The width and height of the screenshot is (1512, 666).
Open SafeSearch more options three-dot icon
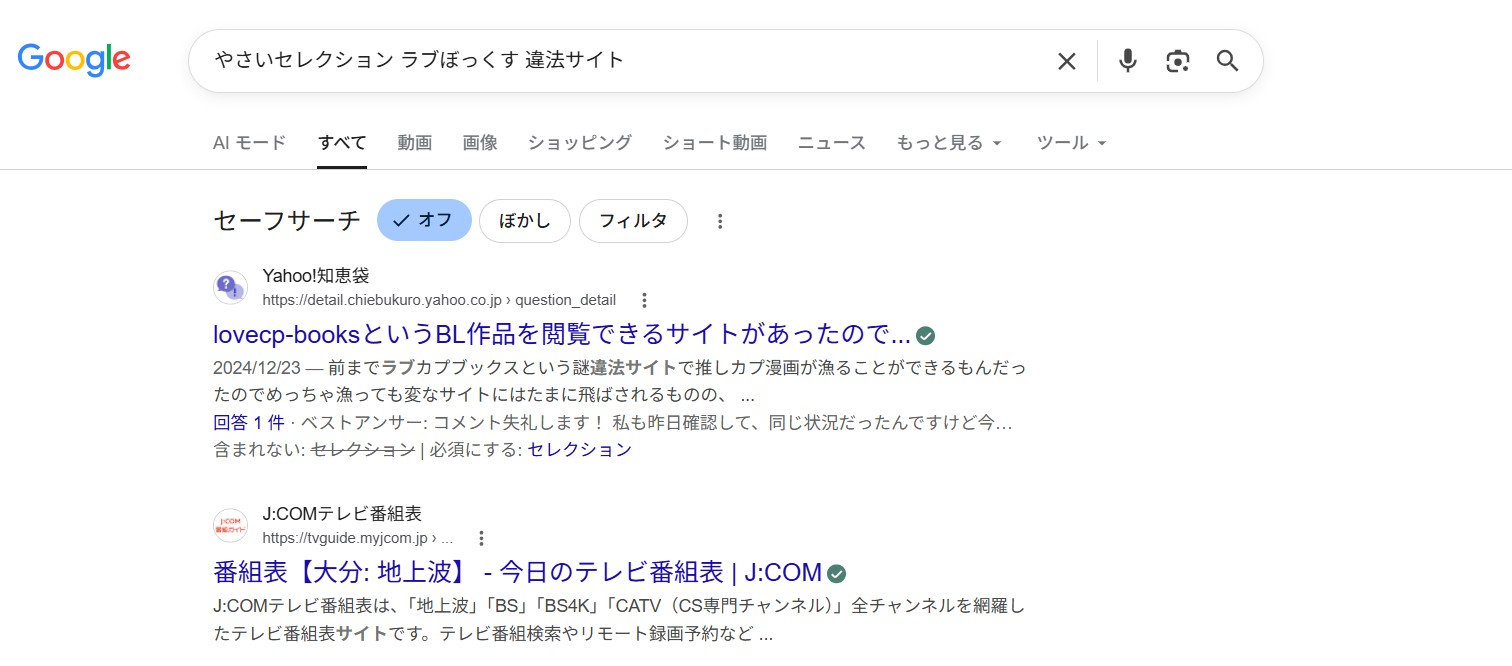tap(720, 221)
